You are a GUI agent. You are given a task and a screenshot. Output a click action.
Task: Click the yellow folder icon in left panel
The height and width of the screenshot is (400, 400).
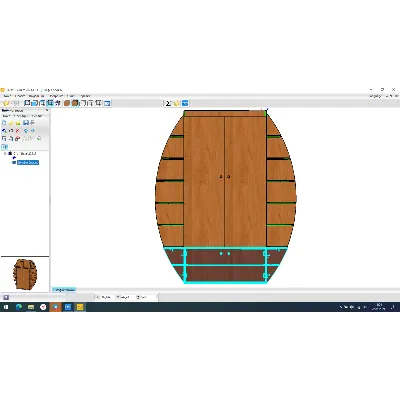pos(11,123)
